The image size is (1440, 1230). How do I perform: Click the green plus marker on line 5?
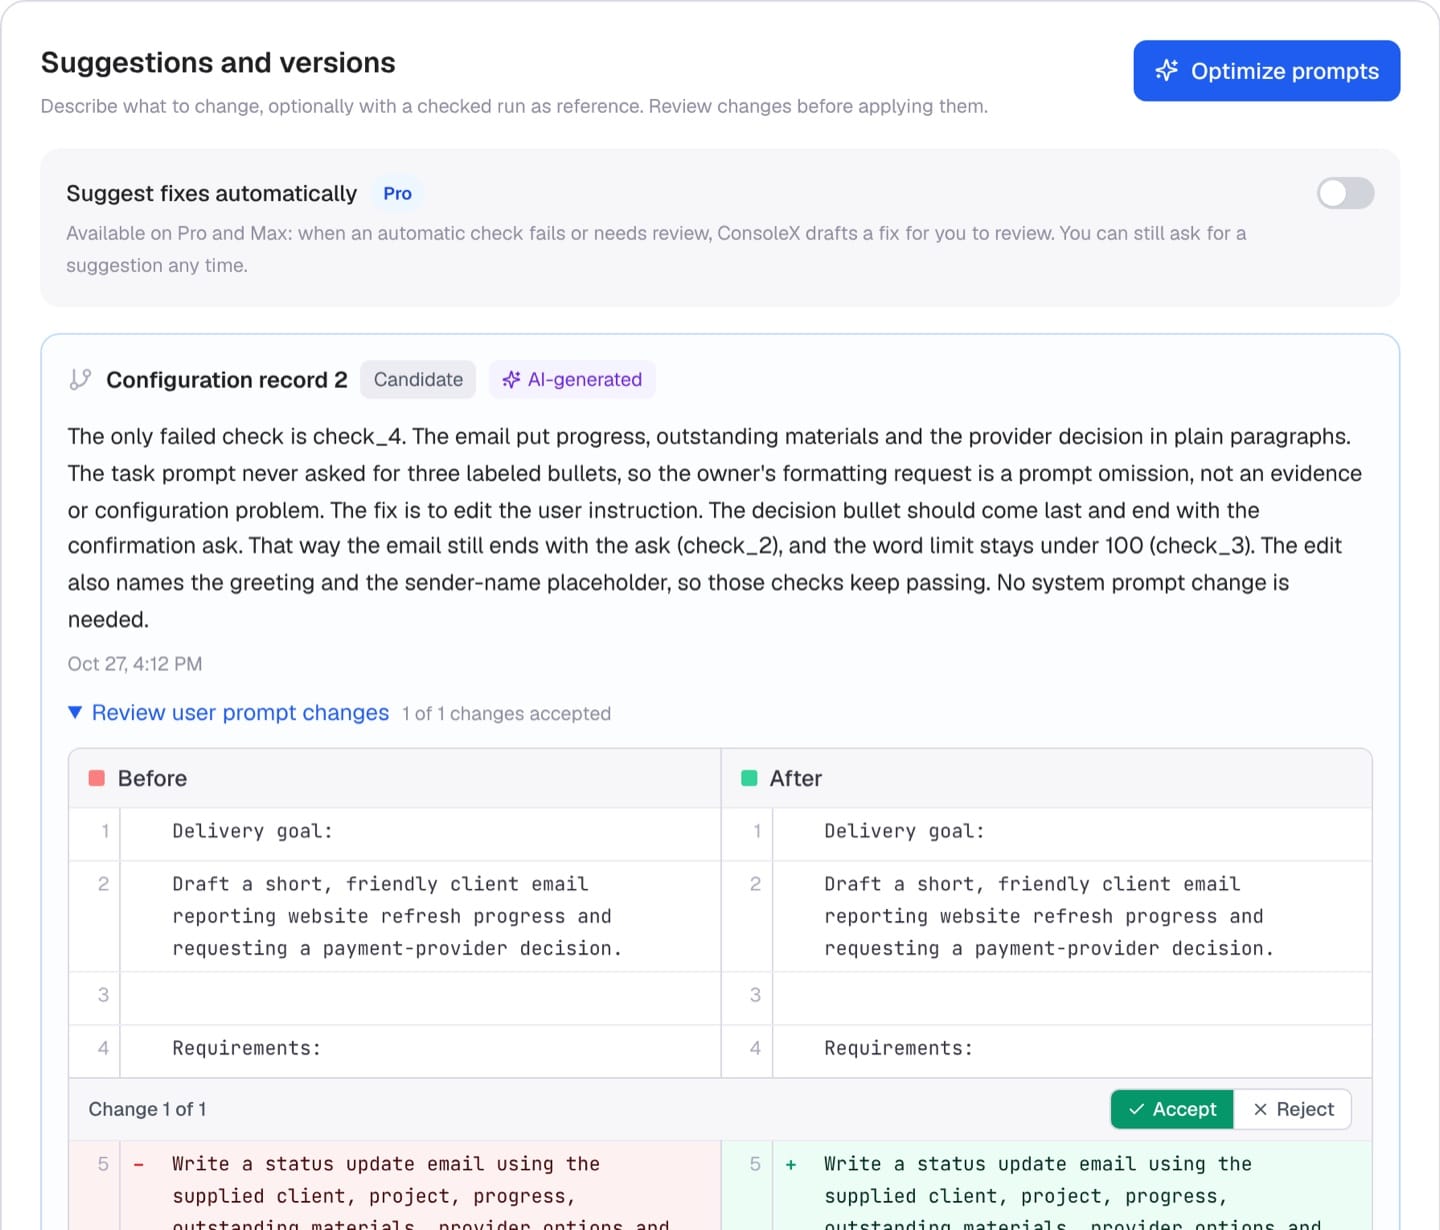click(791, 1164)
